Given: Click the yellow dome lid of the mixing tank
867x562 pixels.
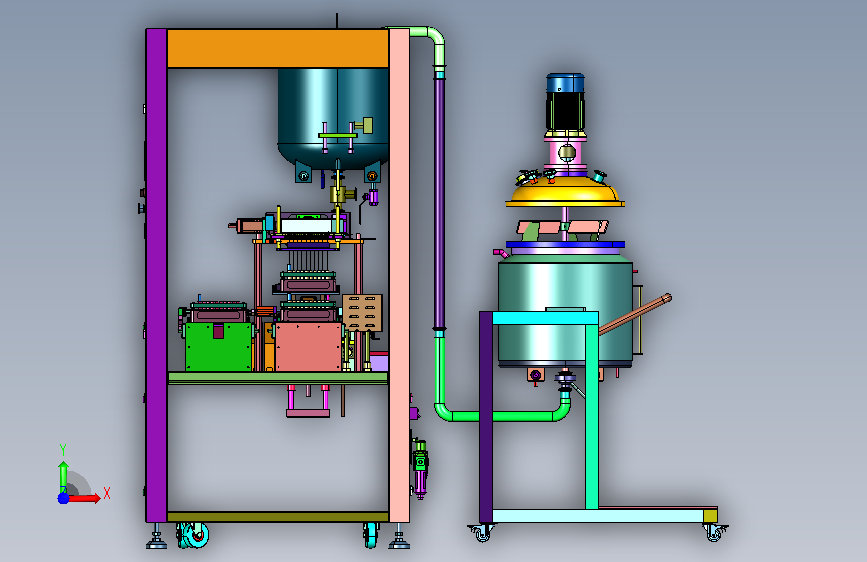Looking at the screenshot, I should click(565, 192).
